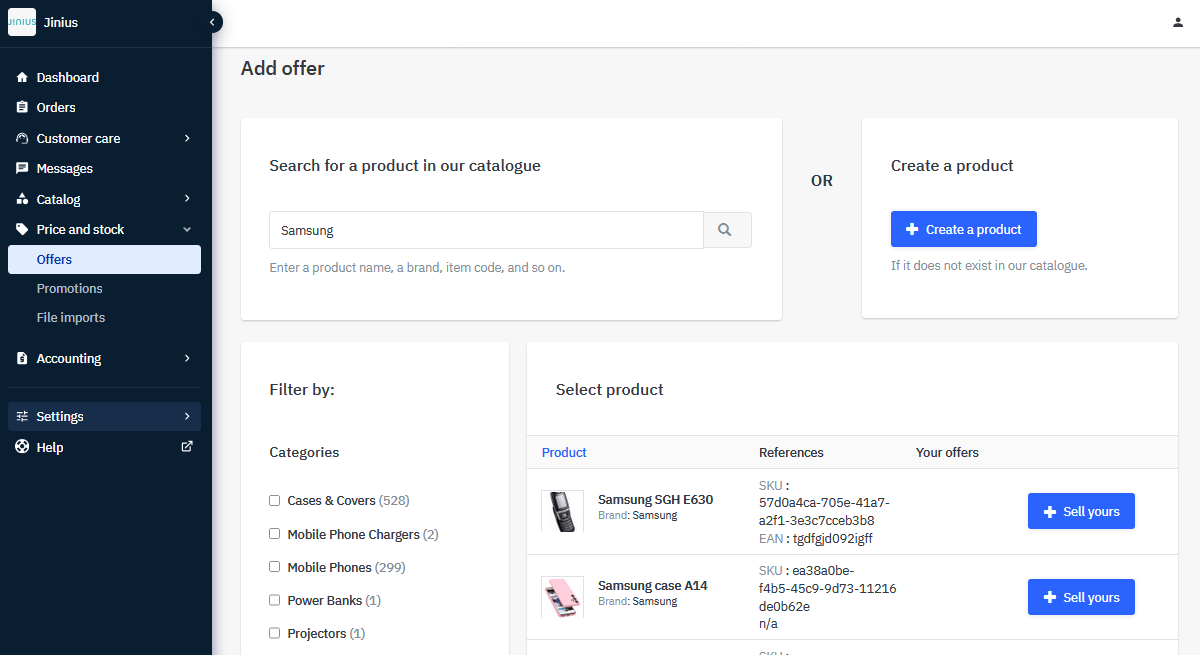Open the Samsung SGH E630 thumbnail
Screen dimensions: 1200x655
(x=562, y=511)
